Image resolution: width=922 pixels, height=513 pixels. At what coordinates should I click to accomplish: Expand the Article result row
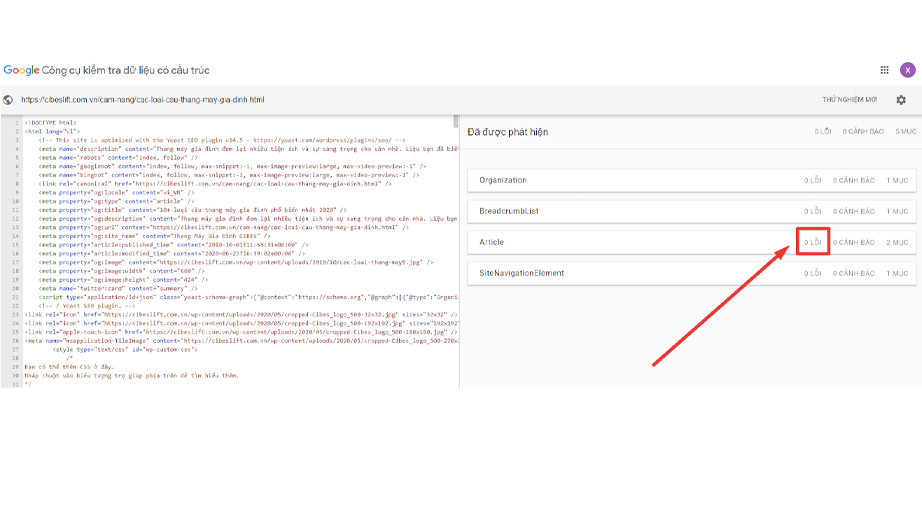pyautogui.click(x=492, y=243)
